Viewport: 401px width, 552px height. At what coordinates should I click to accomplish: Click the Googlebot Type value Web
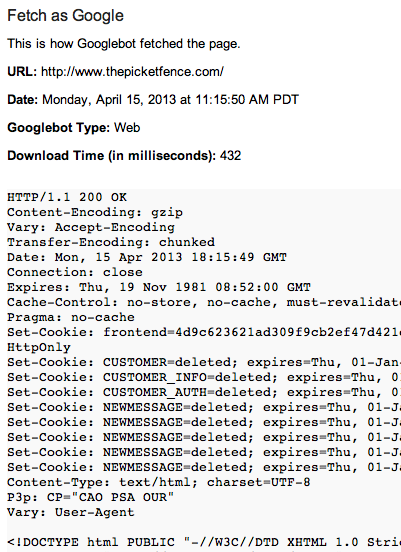point(127,127)
